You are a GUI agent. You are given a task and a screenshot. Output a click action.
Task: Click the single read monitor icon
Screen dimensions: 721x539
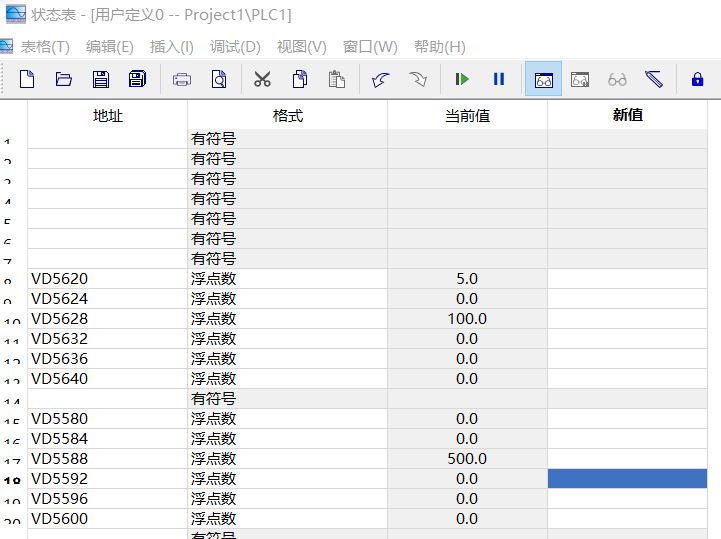(580, 80)
